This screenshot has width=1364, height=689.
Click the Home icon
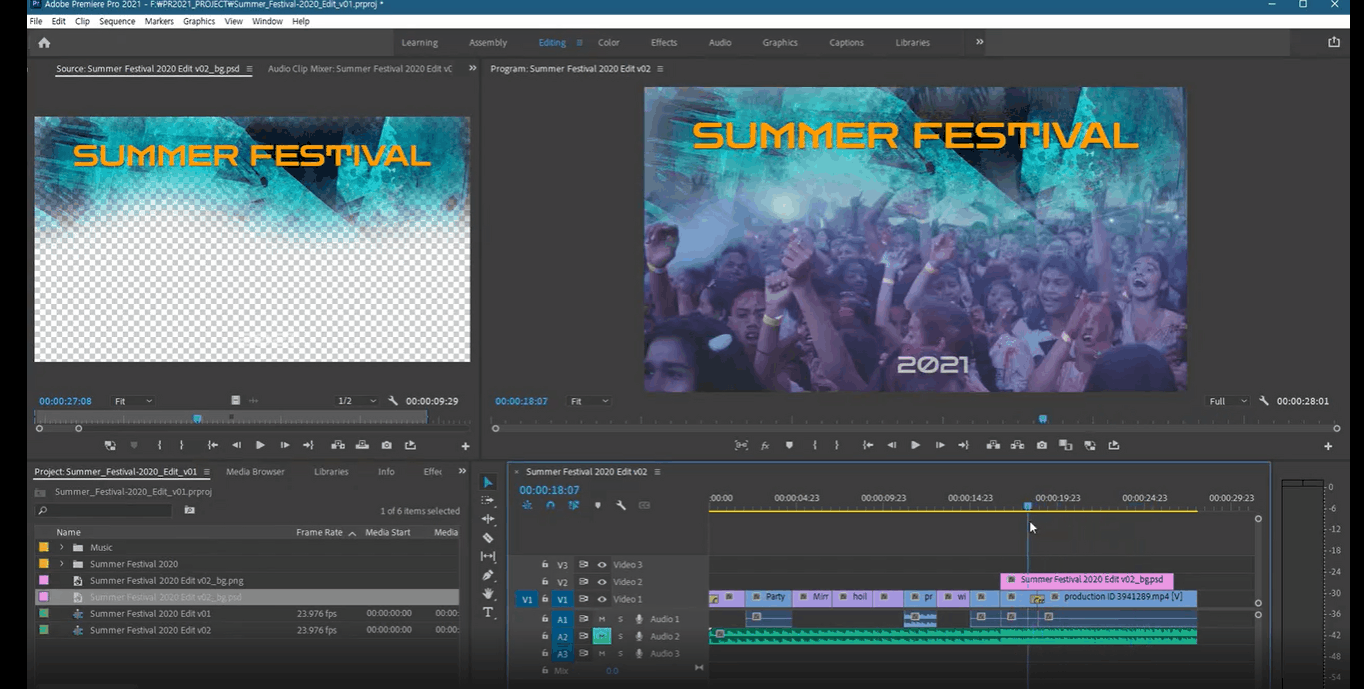click(x=44, y=43)
